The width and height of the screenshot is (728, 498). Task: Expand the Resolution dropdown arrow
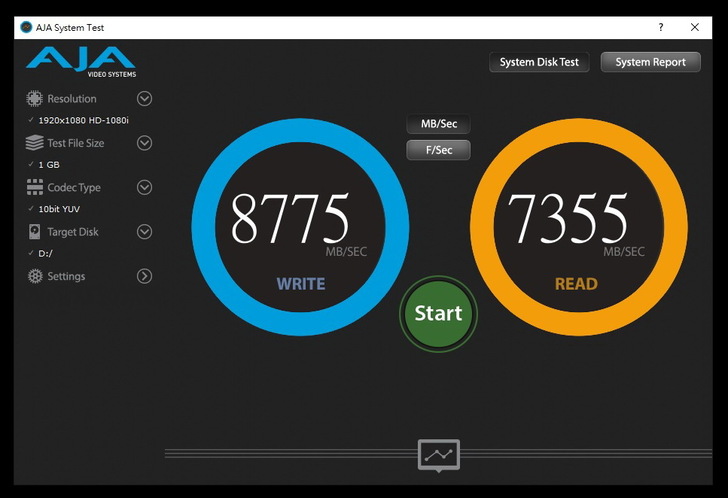[144, 98]
